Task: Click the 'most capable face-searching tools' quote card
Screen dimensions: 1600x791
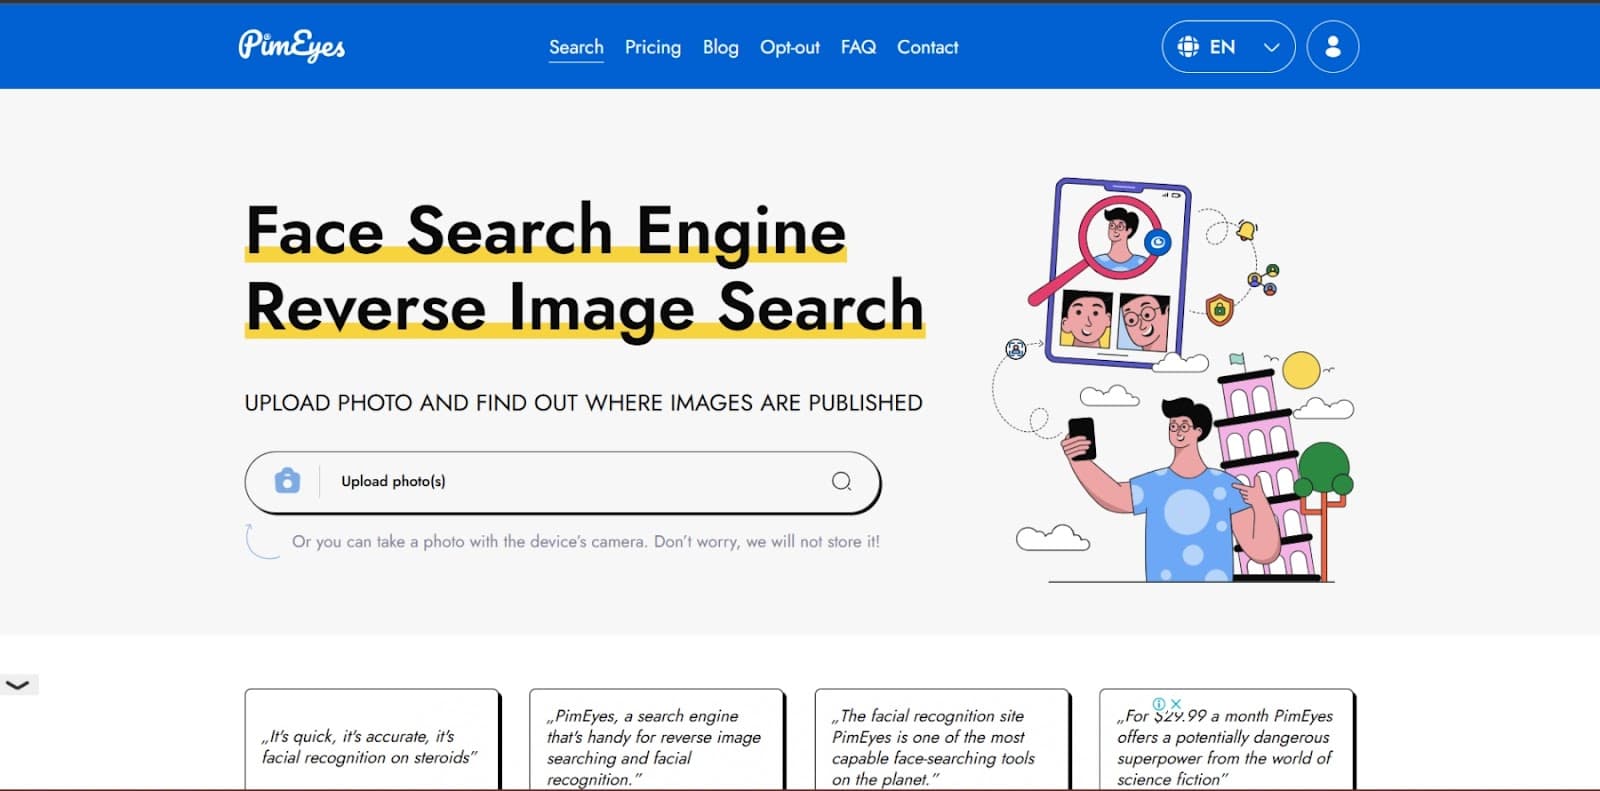Action: point(941,739)
